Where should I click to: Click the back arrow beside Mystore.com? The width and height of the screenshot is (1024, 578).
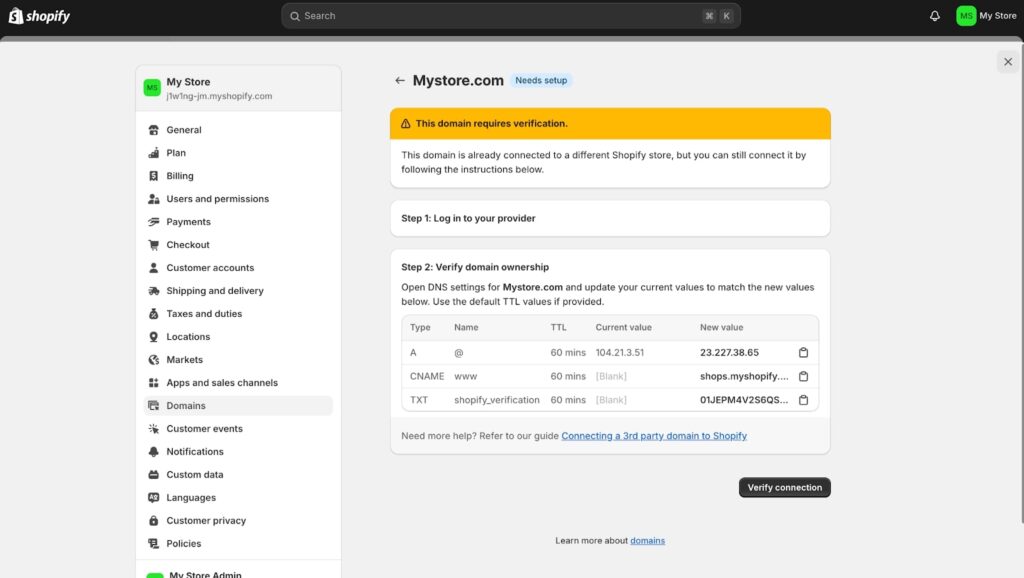click(x=400, y=81)
